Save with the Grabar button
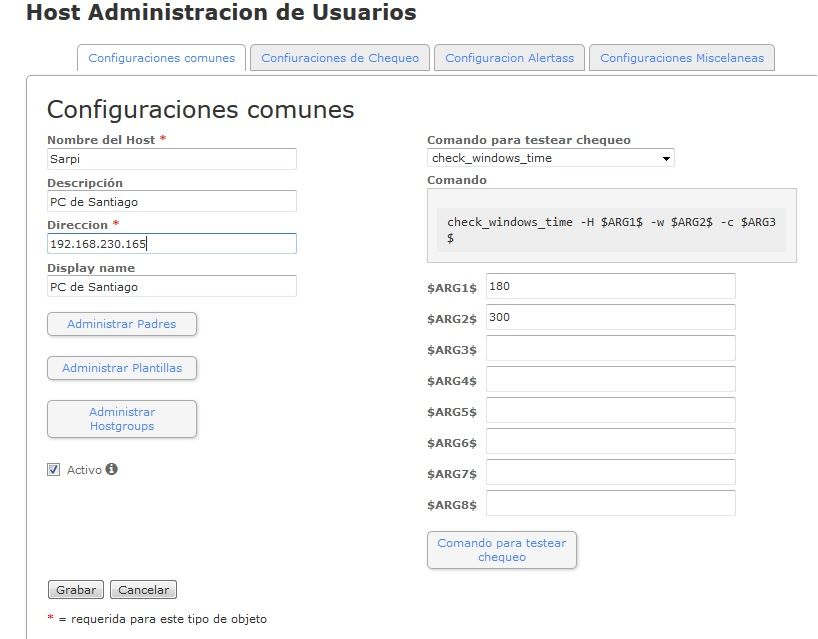The height and width of the screenshot is (639, 818). tap(76, 590)
